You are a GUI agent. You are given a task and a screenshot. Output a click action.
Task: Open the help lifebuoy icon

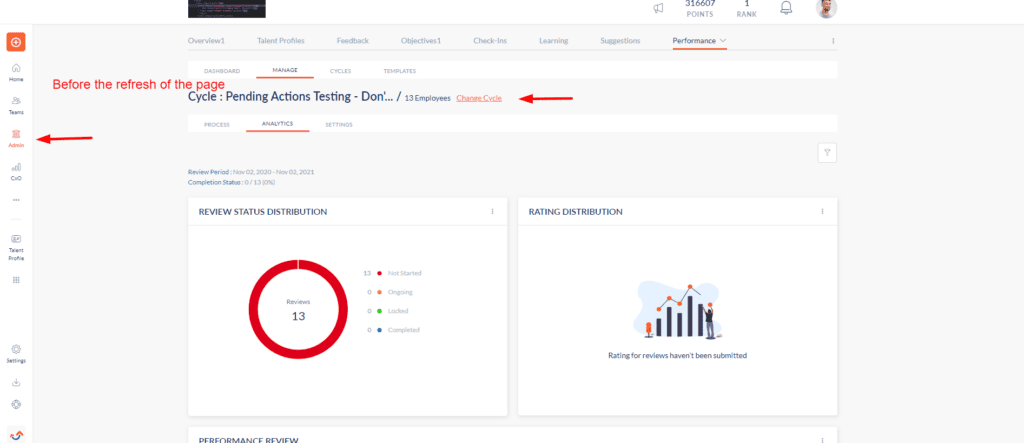coord(16,404)
